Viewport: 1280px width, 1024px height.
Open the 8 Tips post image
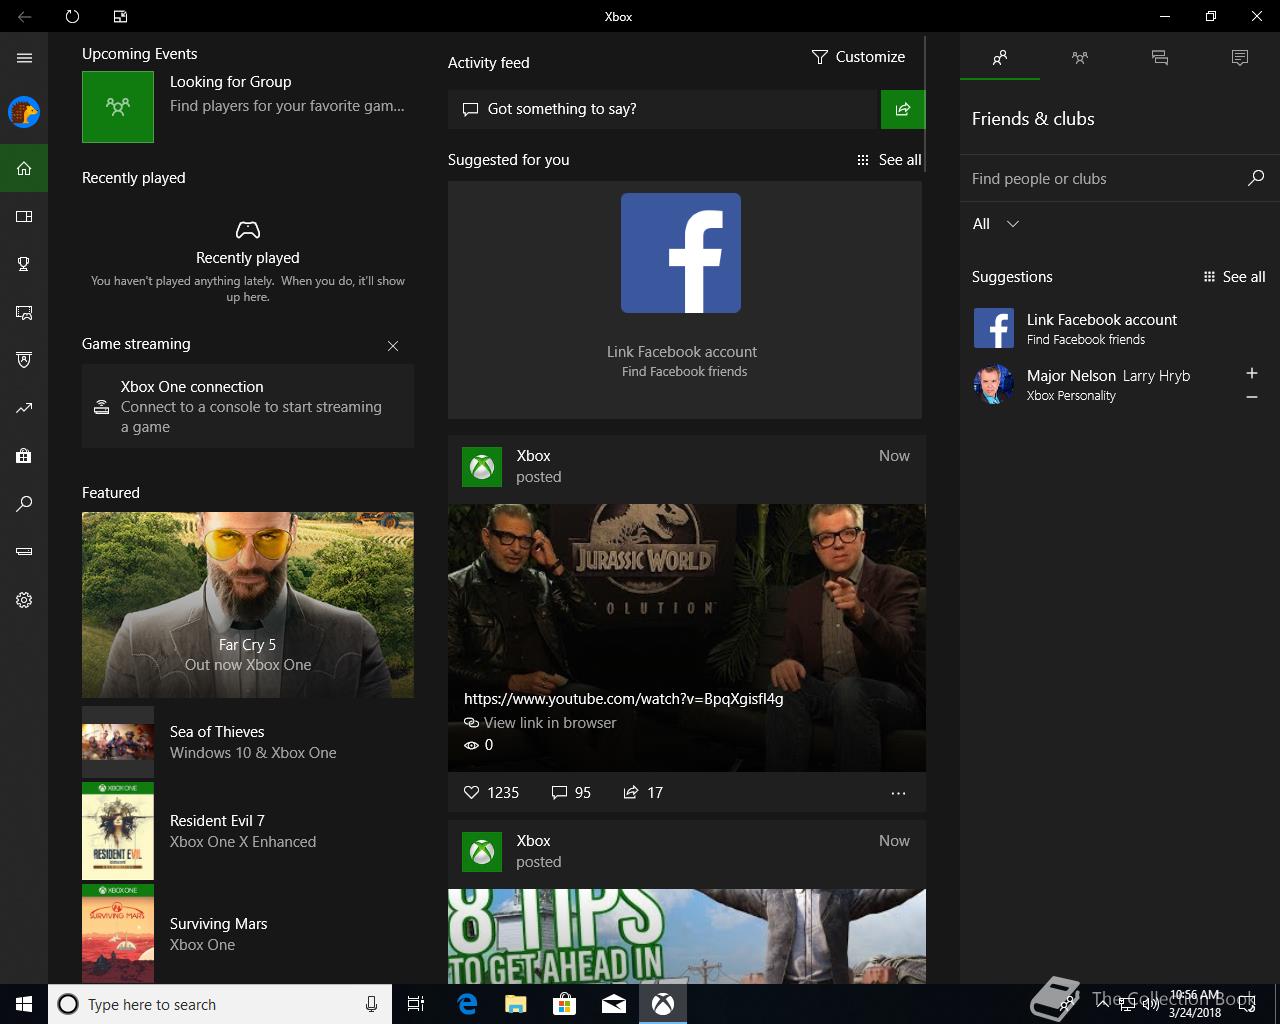coord(687,936)
